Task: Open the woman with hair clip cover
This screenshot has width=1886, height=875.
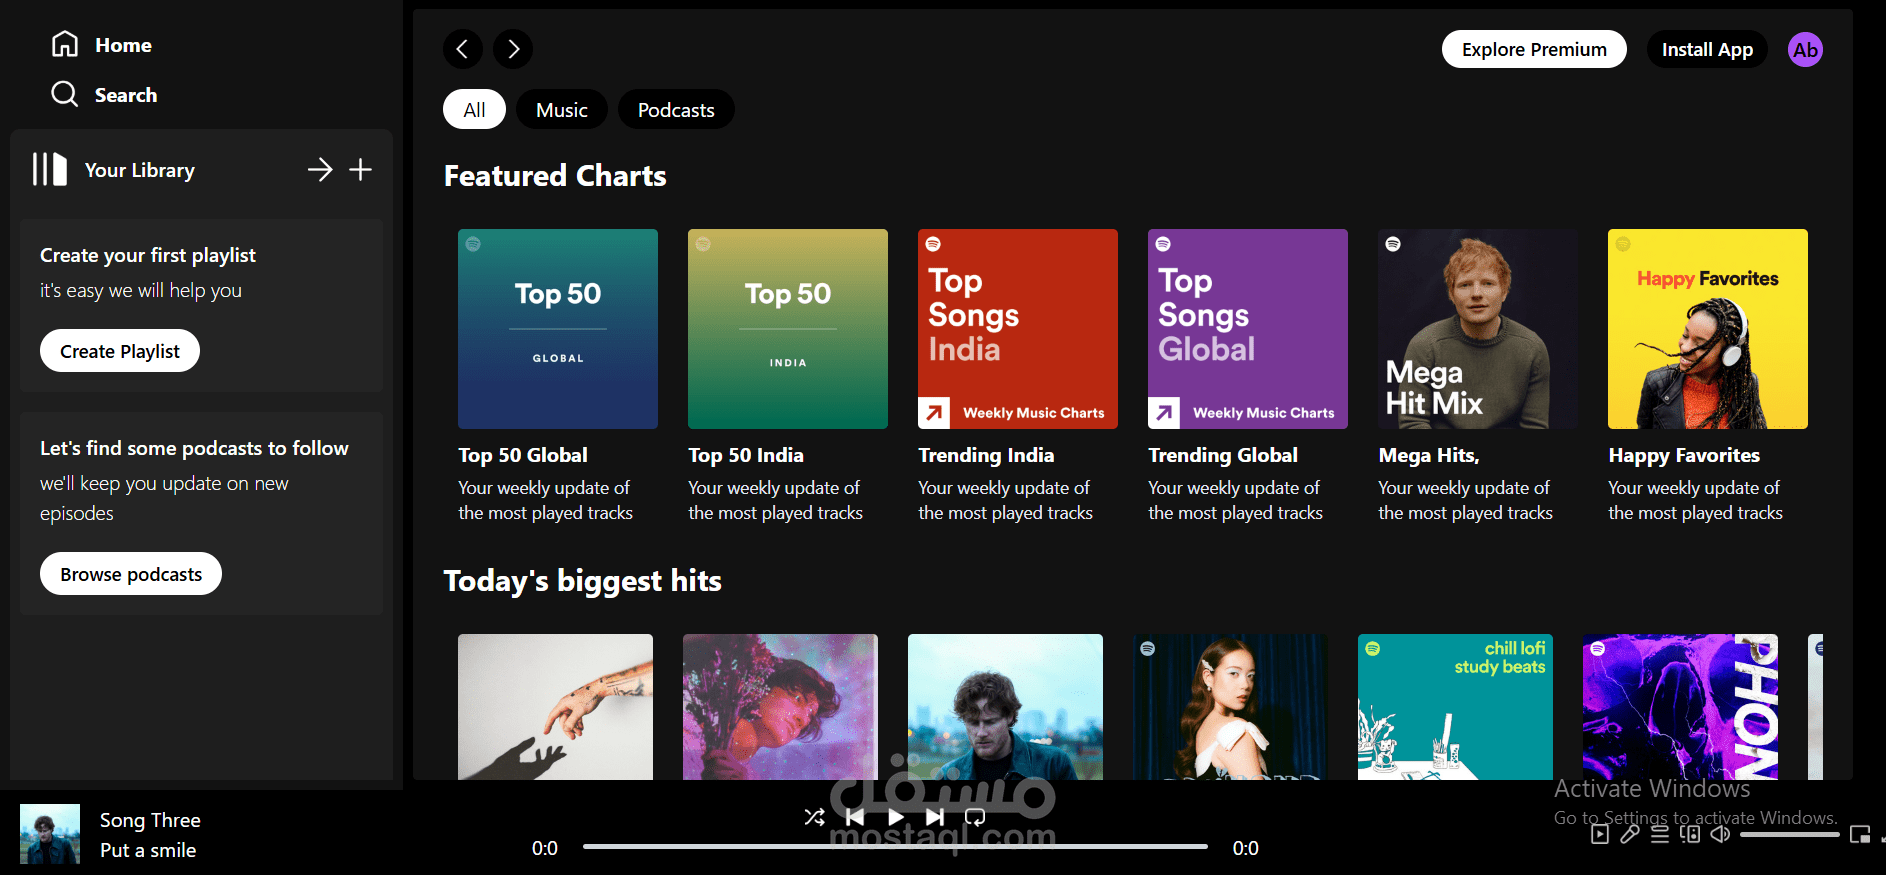Action: click(x=1230, y=707)
